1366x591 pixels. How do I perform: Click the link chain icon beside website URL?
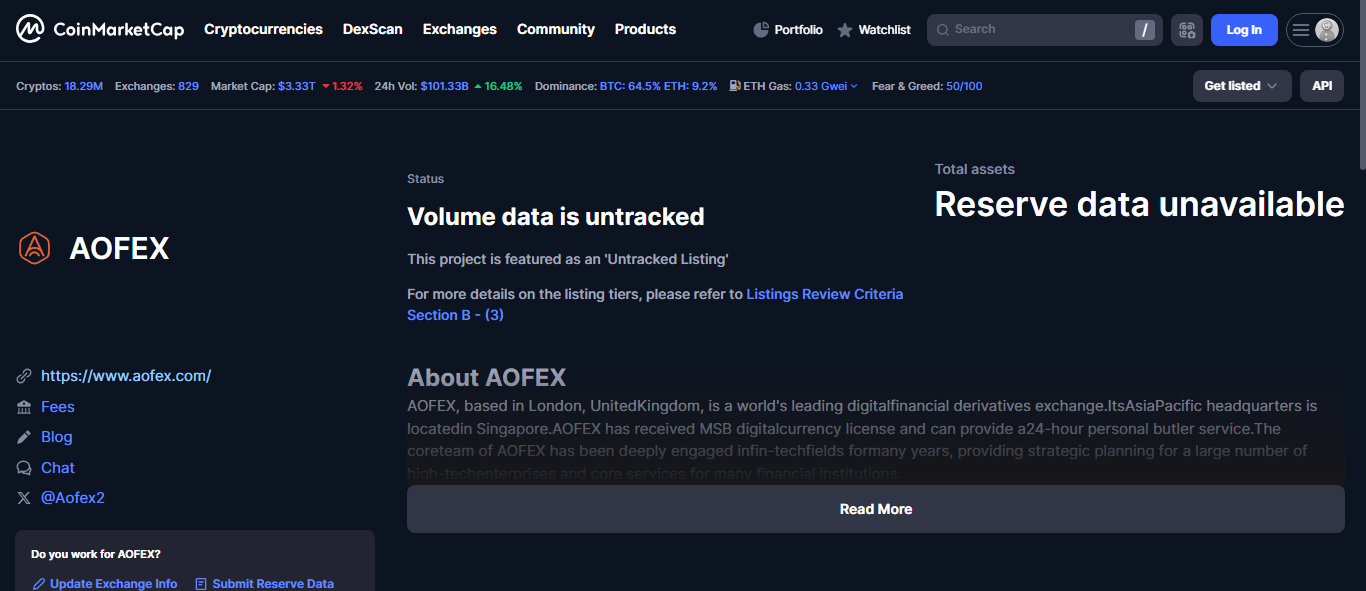point(24,376)
